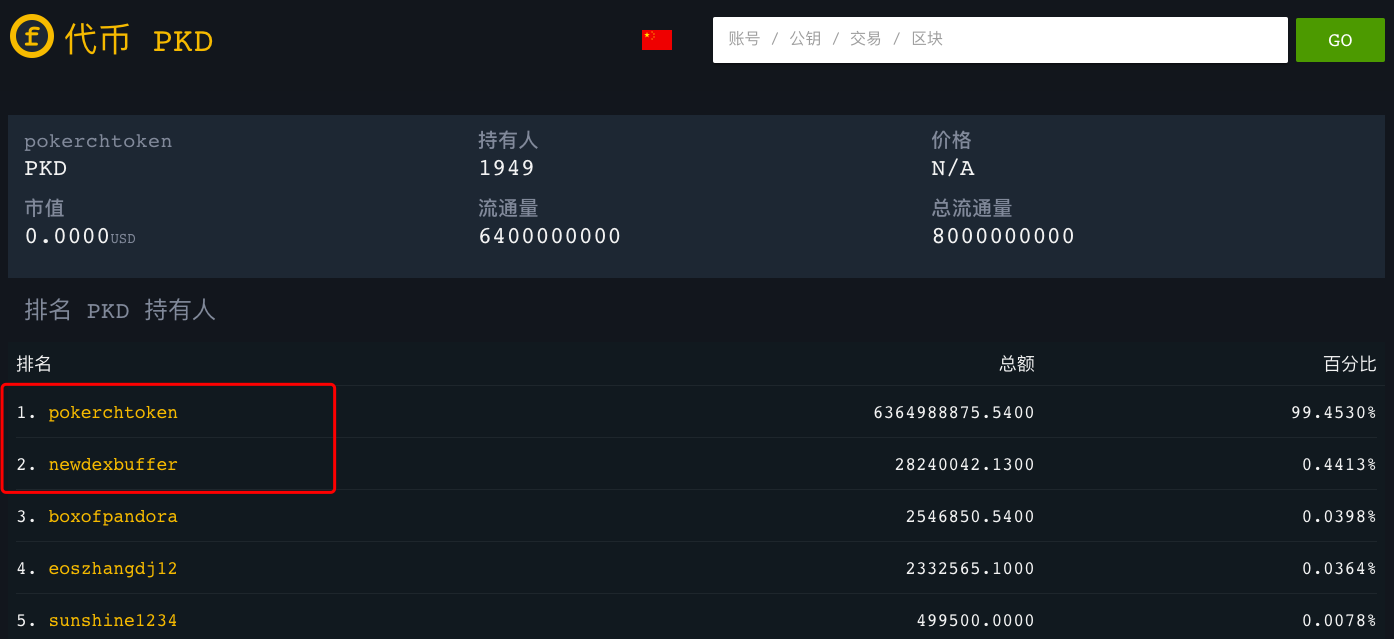
Task: Open the pokerchtoken holder link
Action: [113, 412]
